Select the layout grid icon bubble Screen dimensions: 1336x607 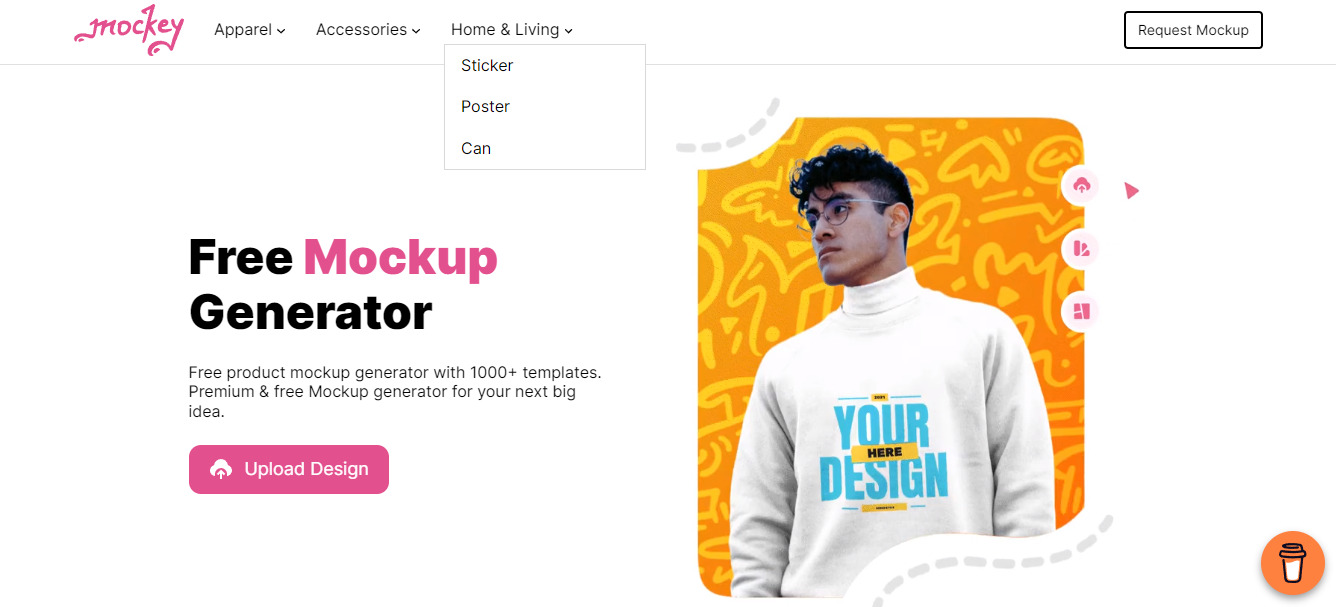point(1081,311)
